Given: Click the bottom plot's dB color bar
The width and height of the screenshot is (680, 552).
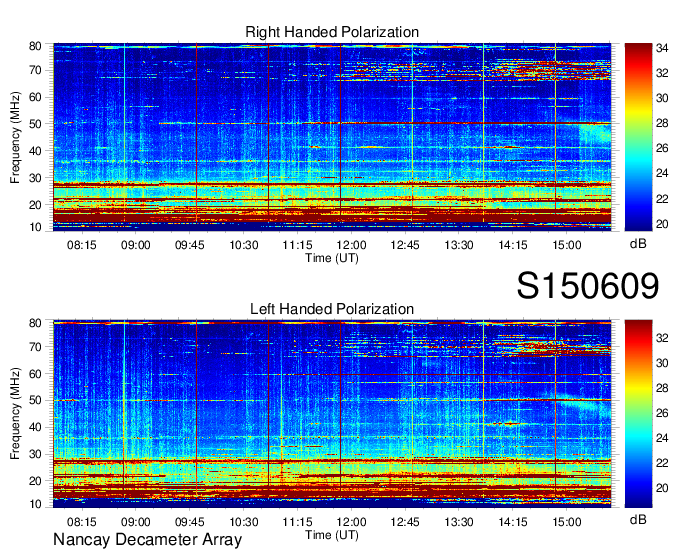Looking at the screenshot, I should pos(638,414).
